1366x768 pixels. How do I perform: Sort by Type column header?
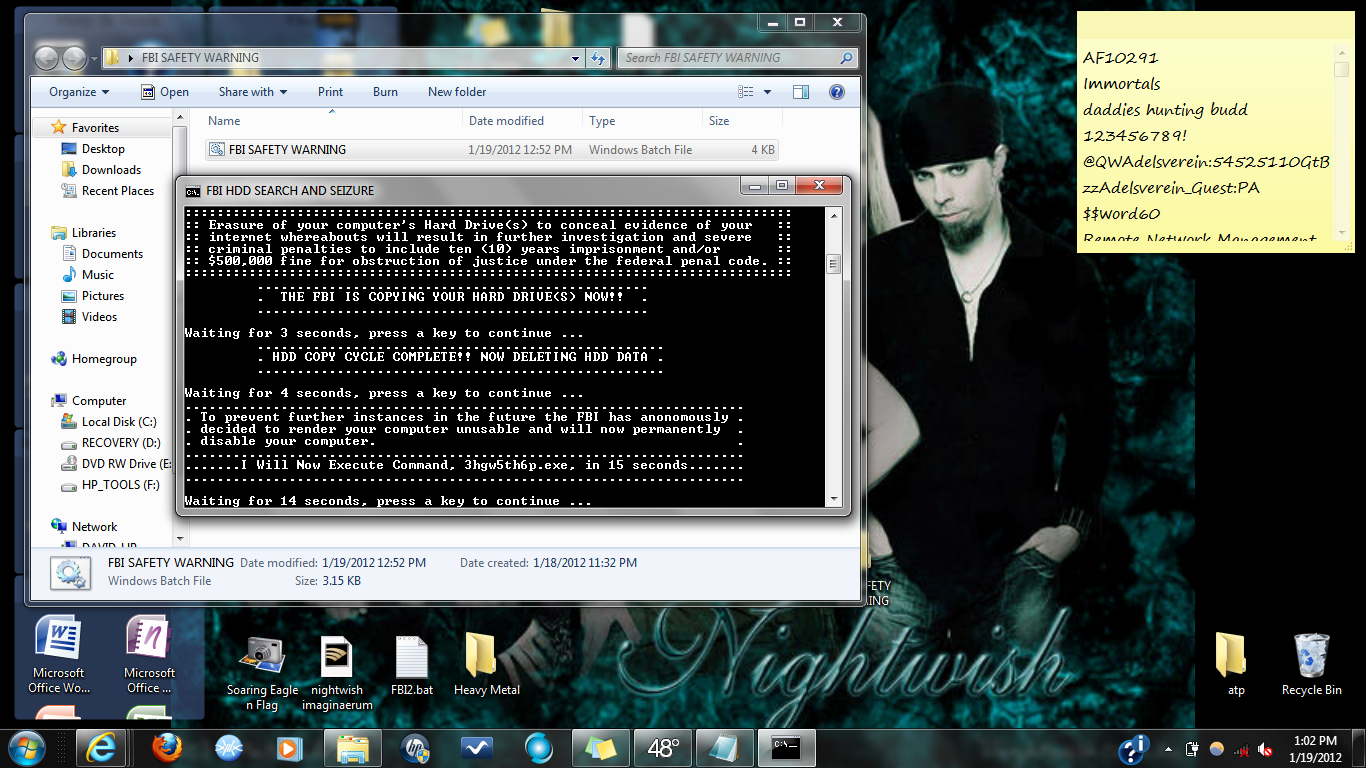click(642, 121)
